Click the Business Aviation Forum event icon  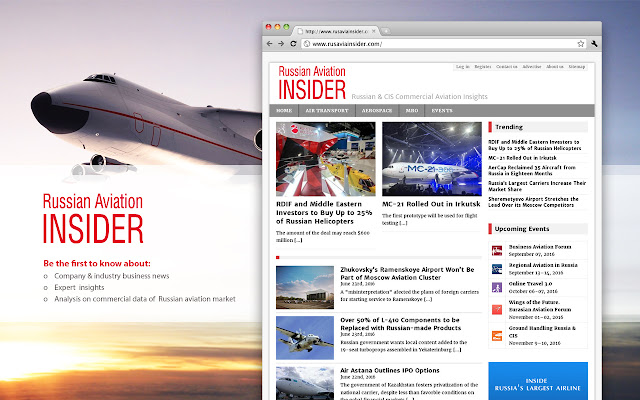497,250
